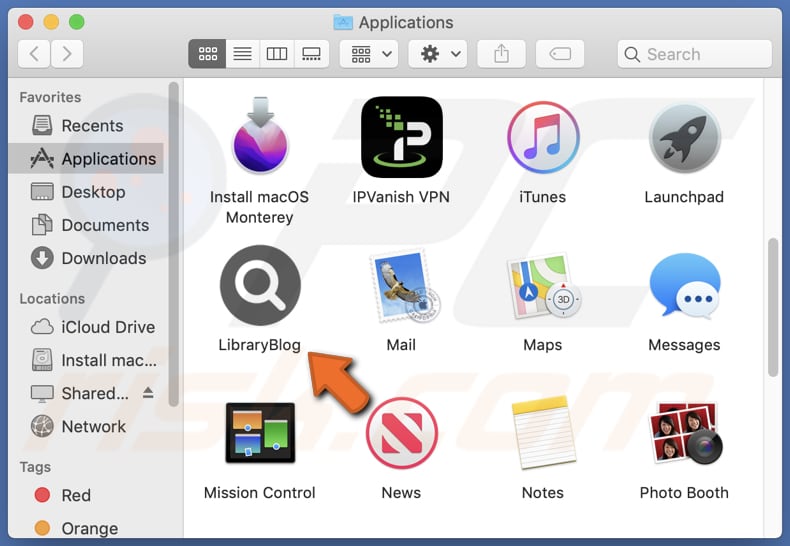This screenshot has width=790, height=546.
Task: Select the News app icon
Action: click(x=402, y=433)
